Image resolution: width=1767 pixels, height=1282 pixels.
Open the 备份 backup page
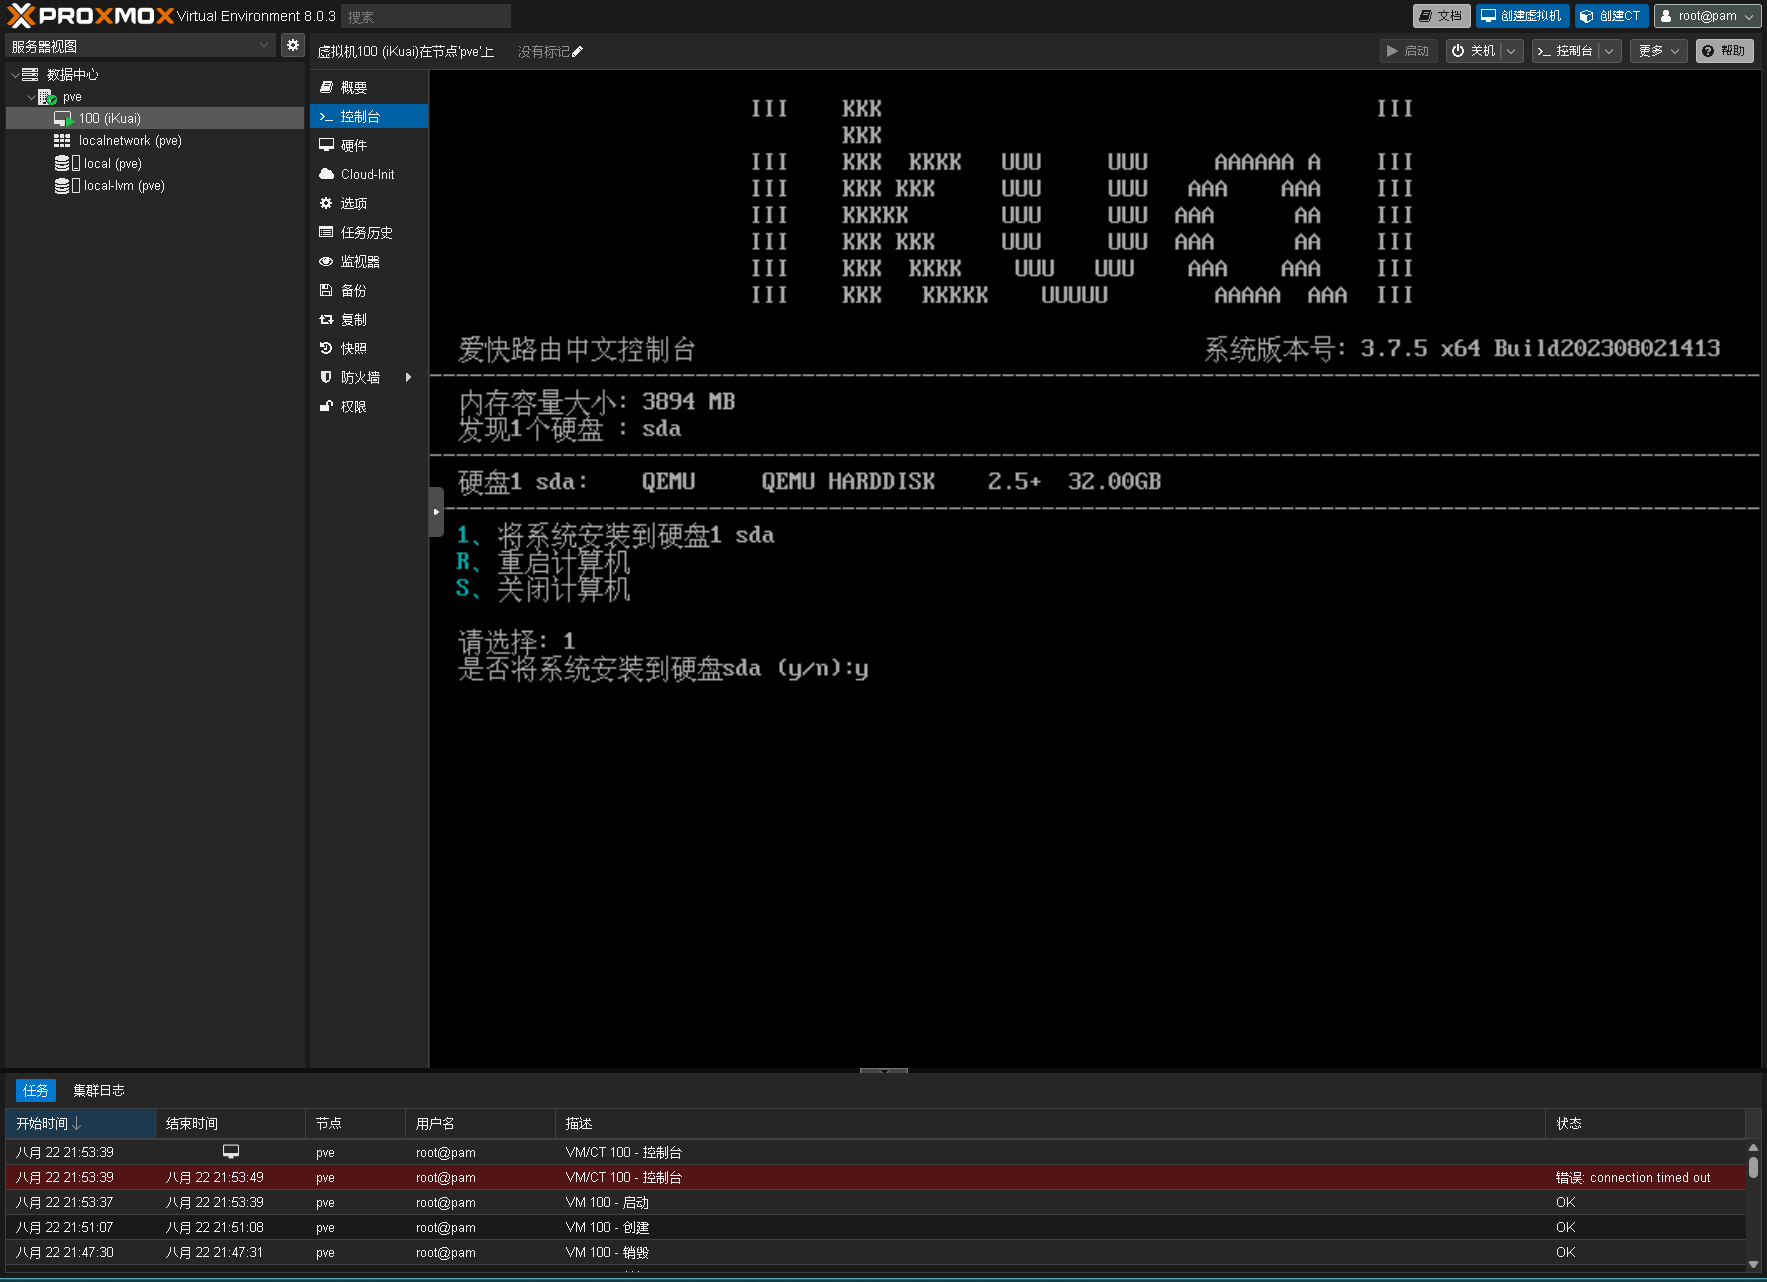coord(353,291)
